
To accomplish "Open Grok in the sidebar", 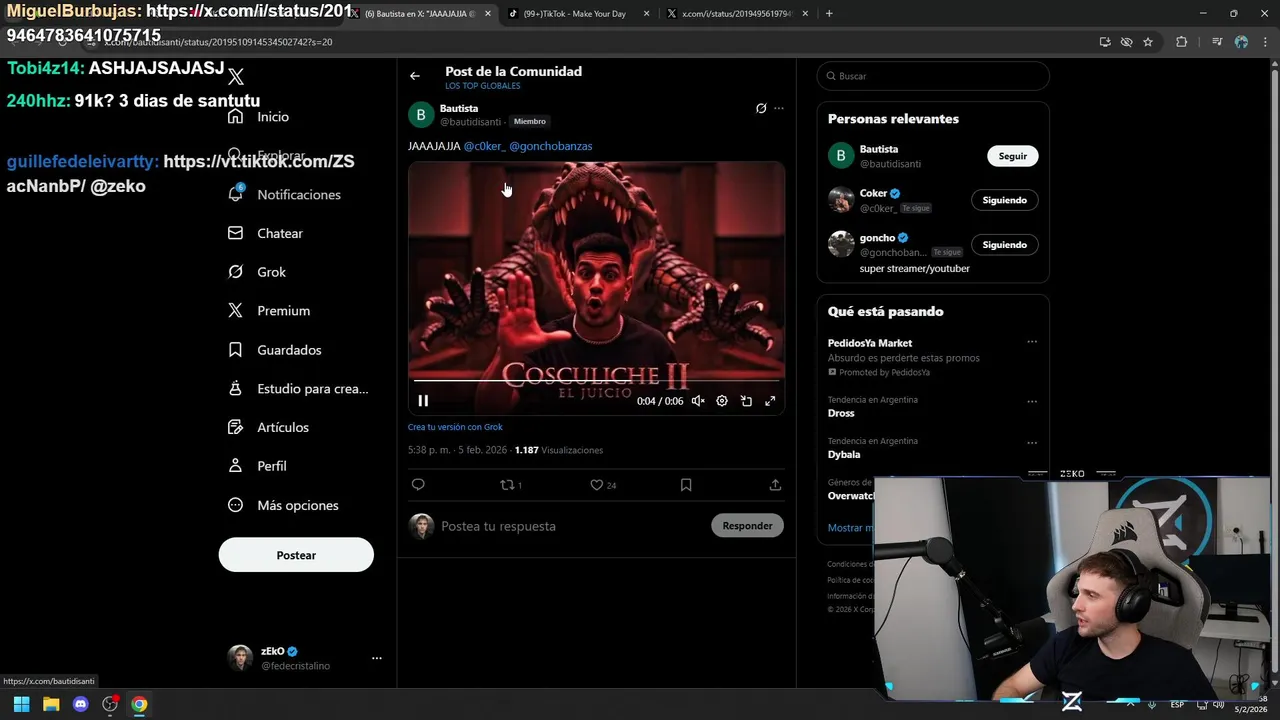I will (x=257, y=272).
